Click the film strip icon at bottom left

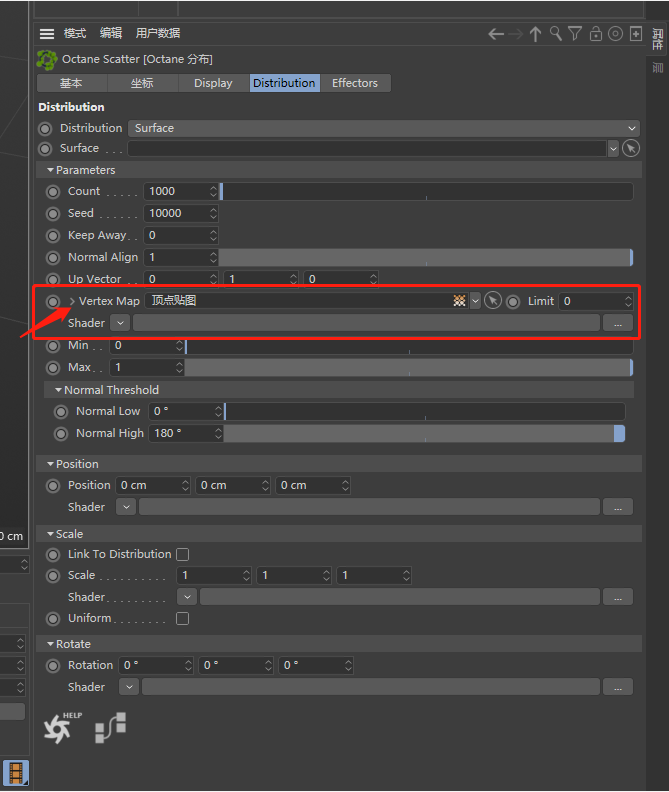click(16, 772)
